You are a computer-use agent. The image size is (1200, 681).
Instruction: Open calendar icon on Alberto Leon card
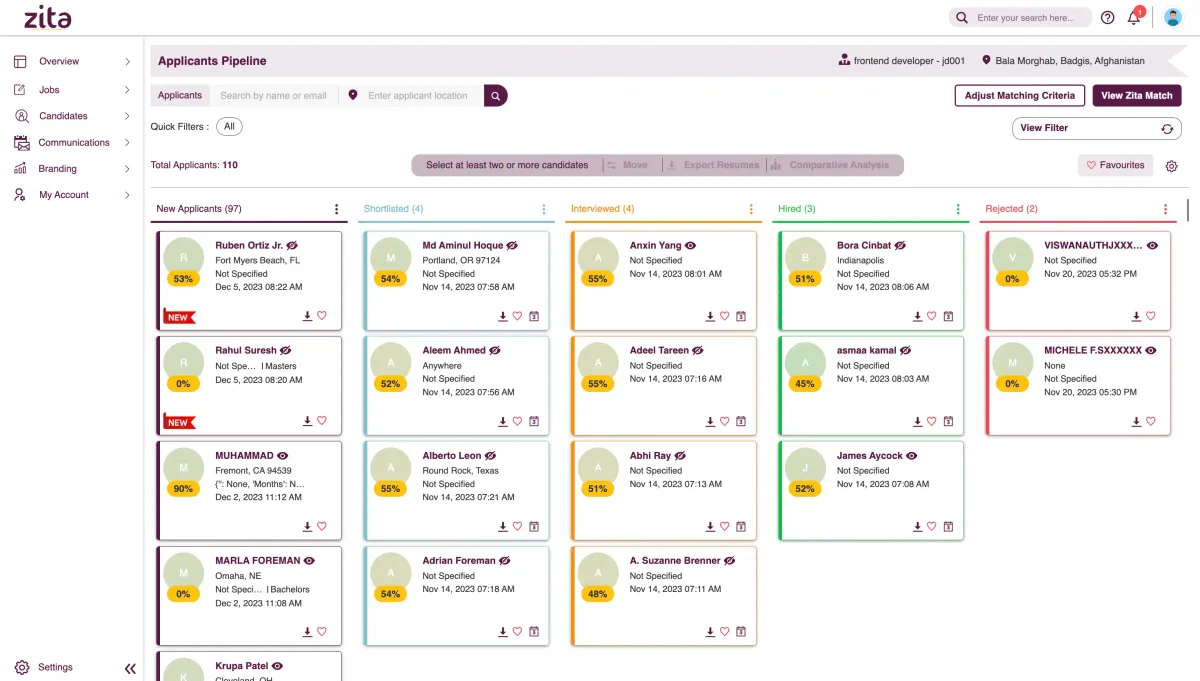pos(534,526)
